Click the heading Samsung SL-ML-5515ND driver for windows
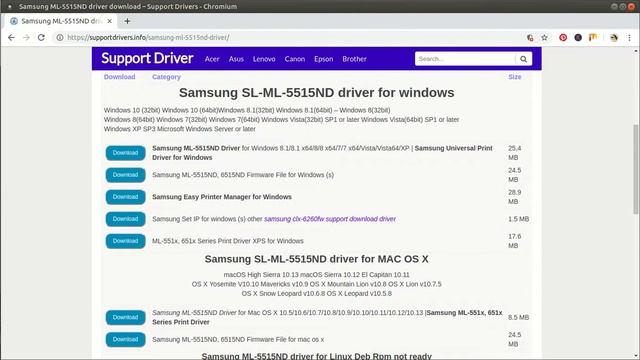 pos(316,93)
